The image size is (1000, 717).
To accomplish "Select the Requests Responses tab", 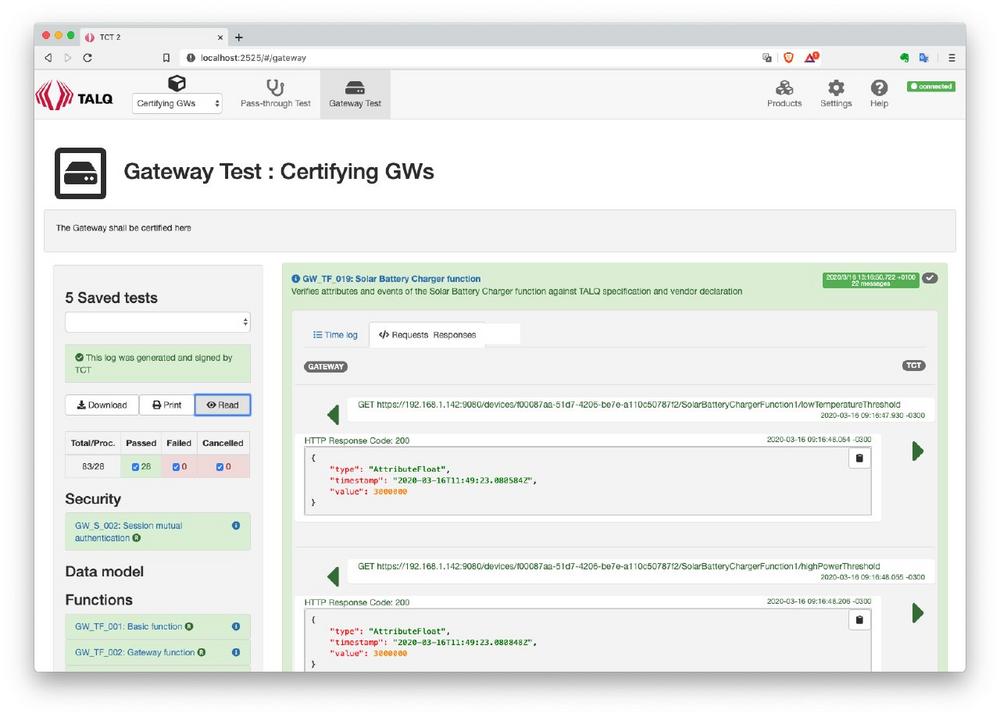I will tap(427, 335).
